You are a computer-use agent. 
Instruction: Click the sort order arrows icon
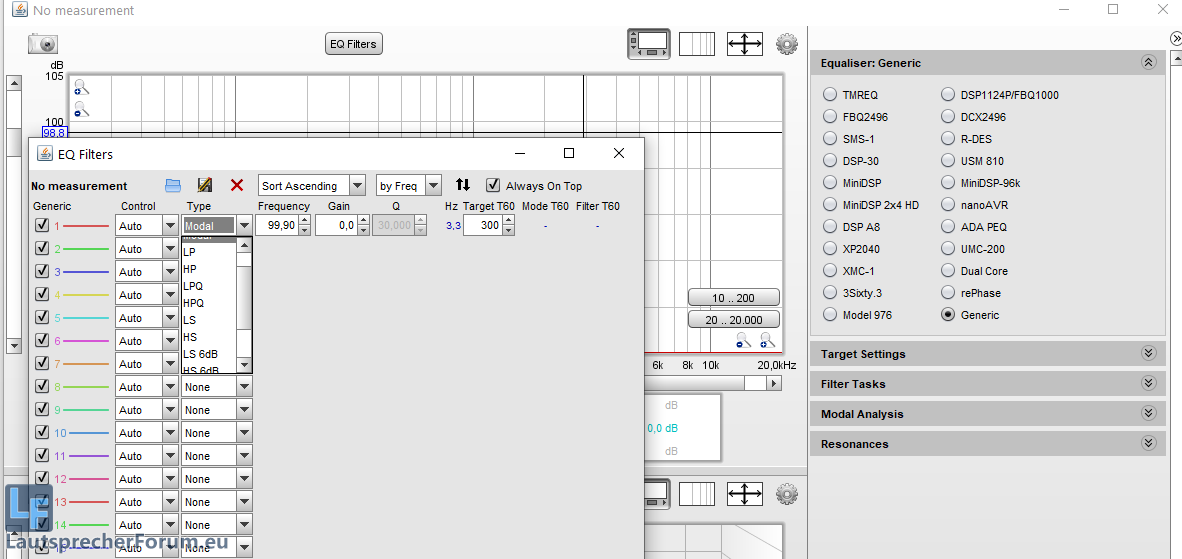(x=462, y=185)
